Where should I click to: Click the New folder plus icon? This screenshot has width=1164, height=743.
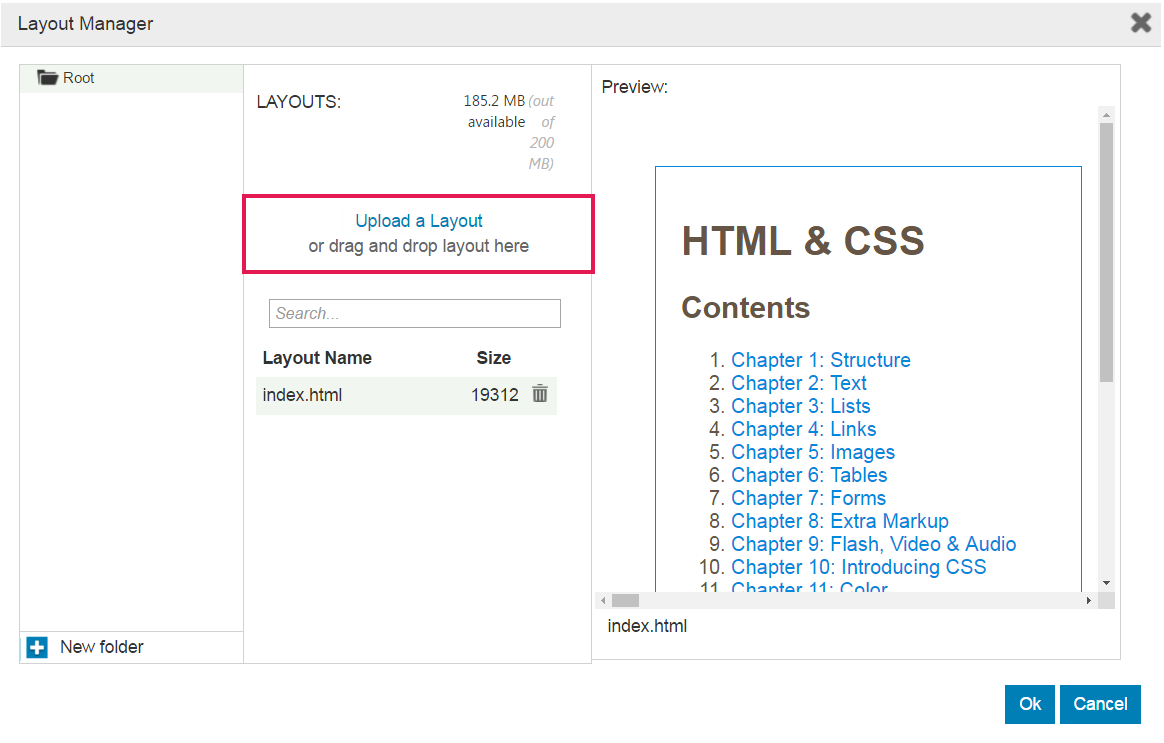[37, 647]
